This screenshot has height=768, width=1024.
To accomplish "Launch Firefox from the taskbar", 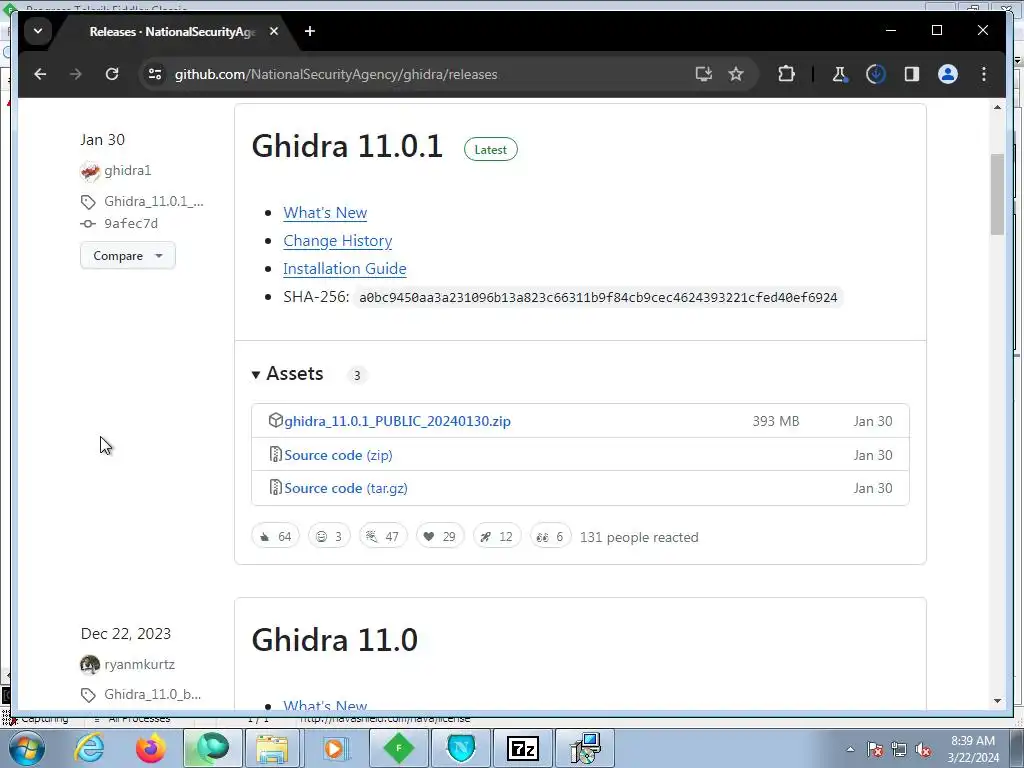I will click(150, 748).
